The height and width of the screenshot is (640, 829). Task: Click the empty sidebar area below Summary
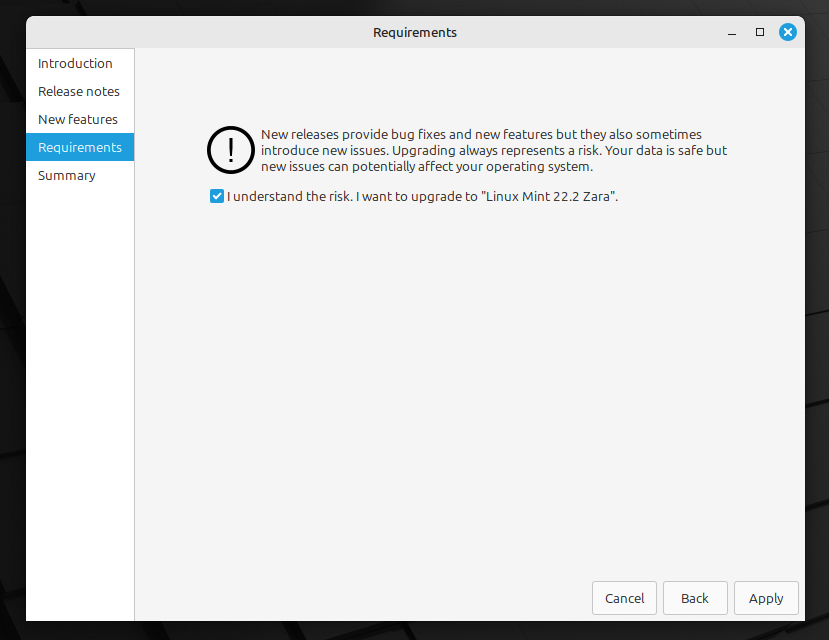[x=79, y=400]
